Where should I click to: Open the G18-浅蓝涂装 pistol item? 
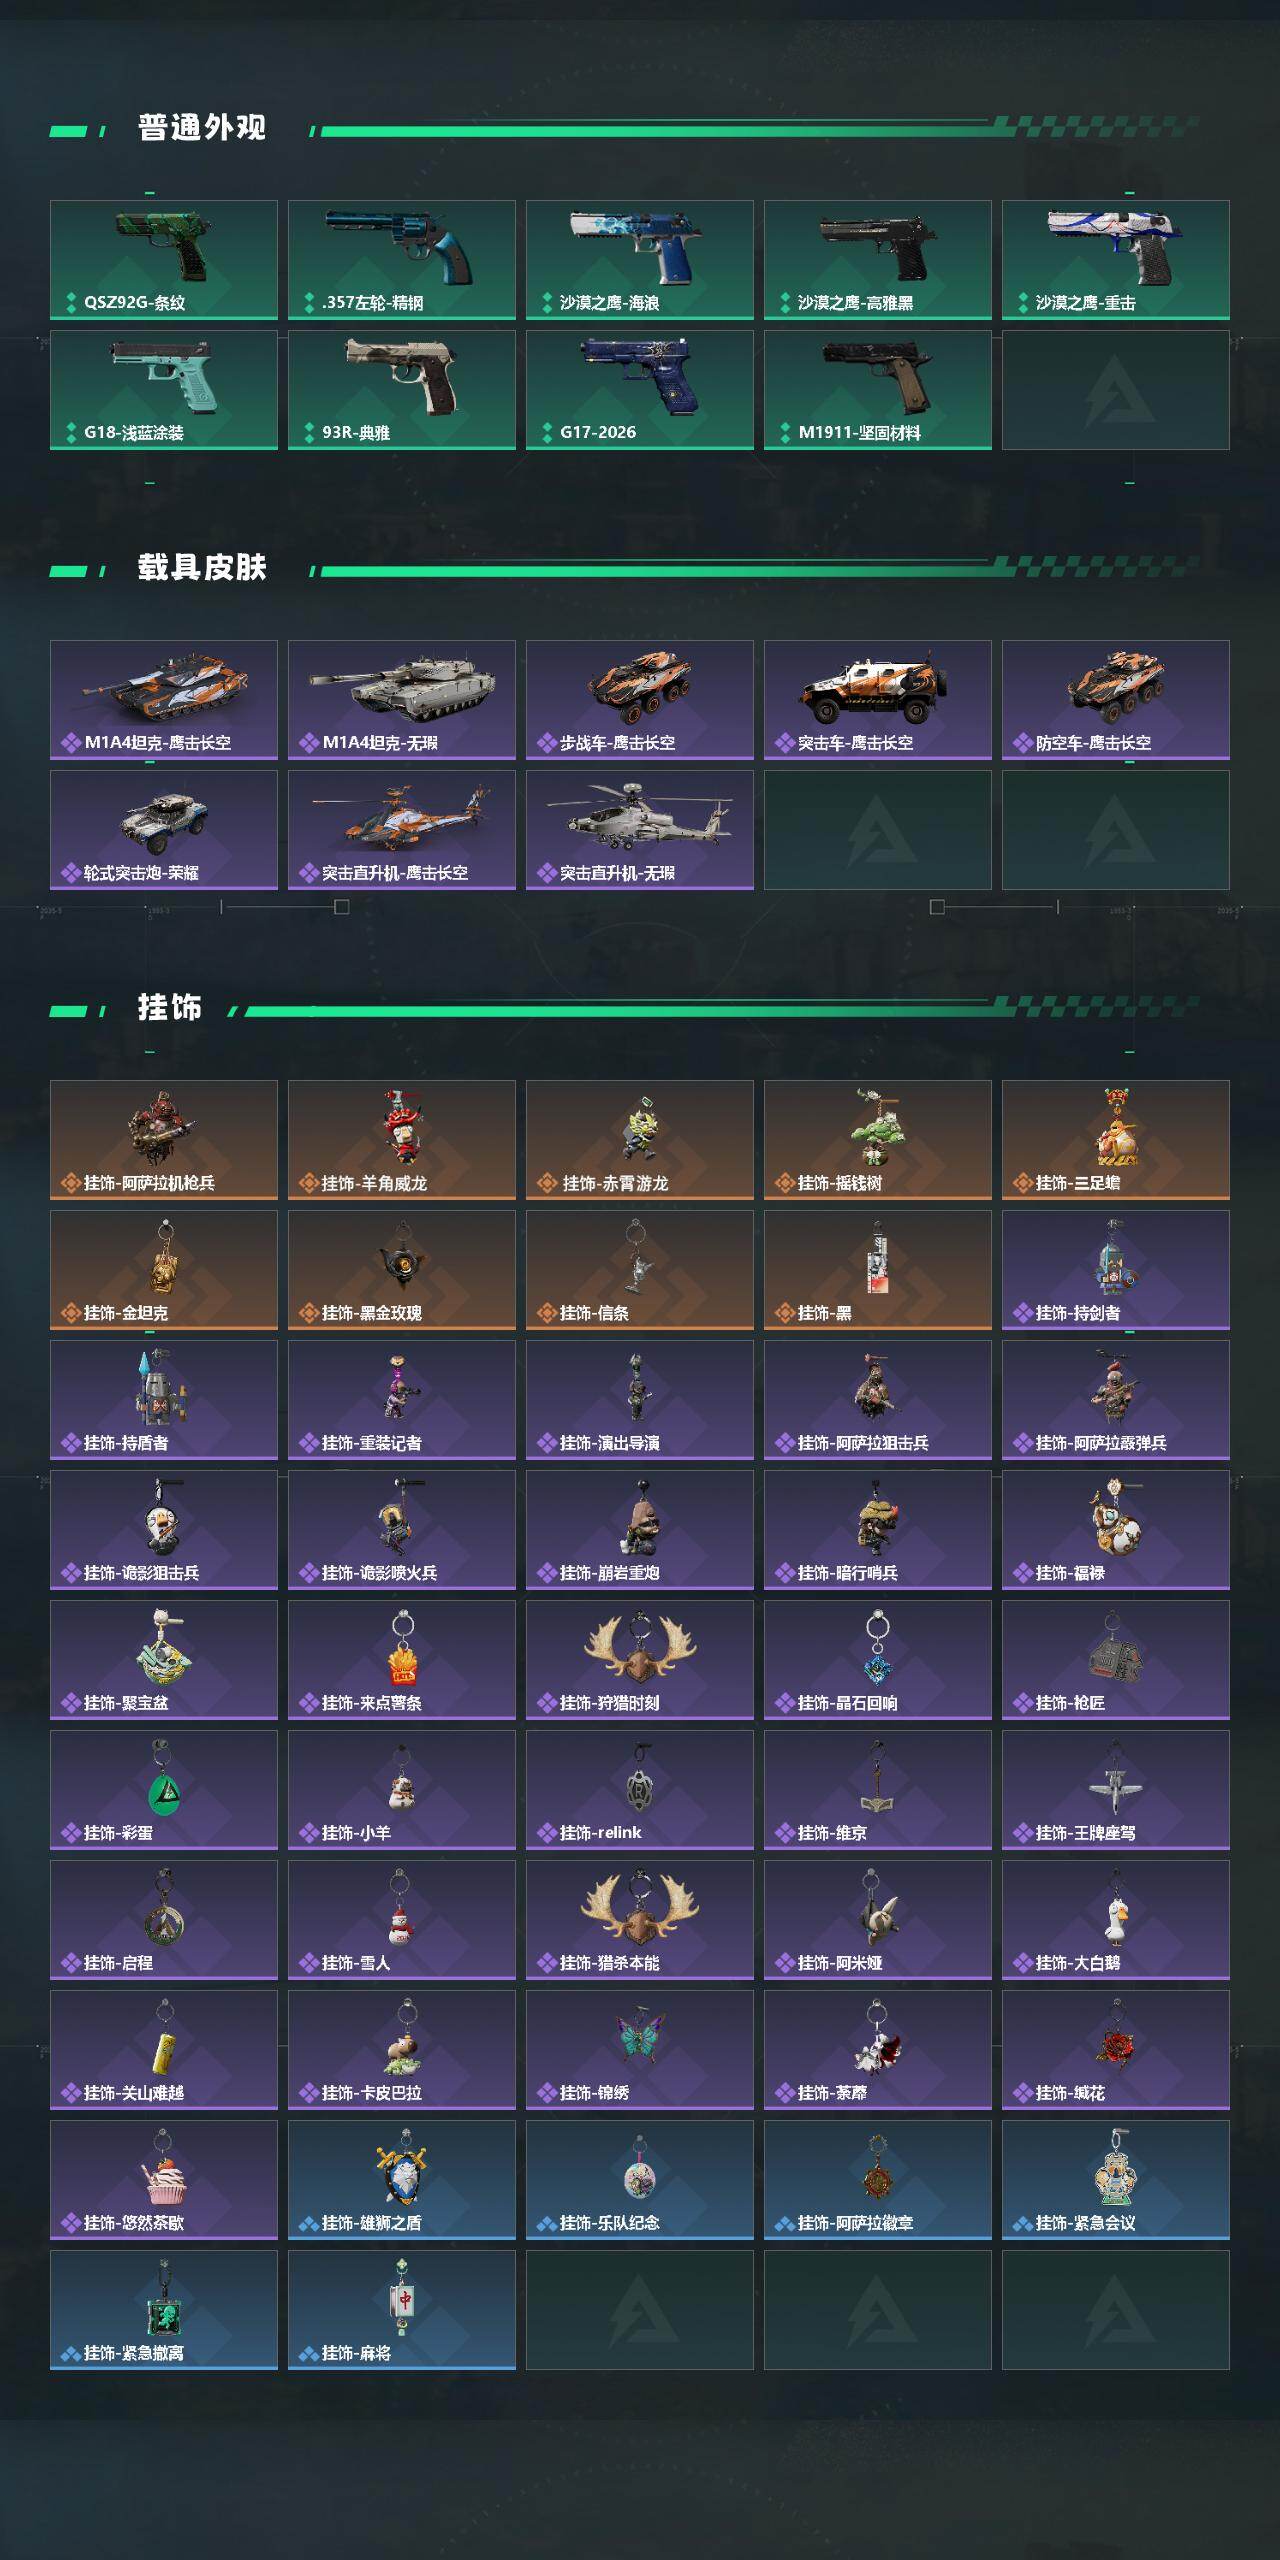164,390
